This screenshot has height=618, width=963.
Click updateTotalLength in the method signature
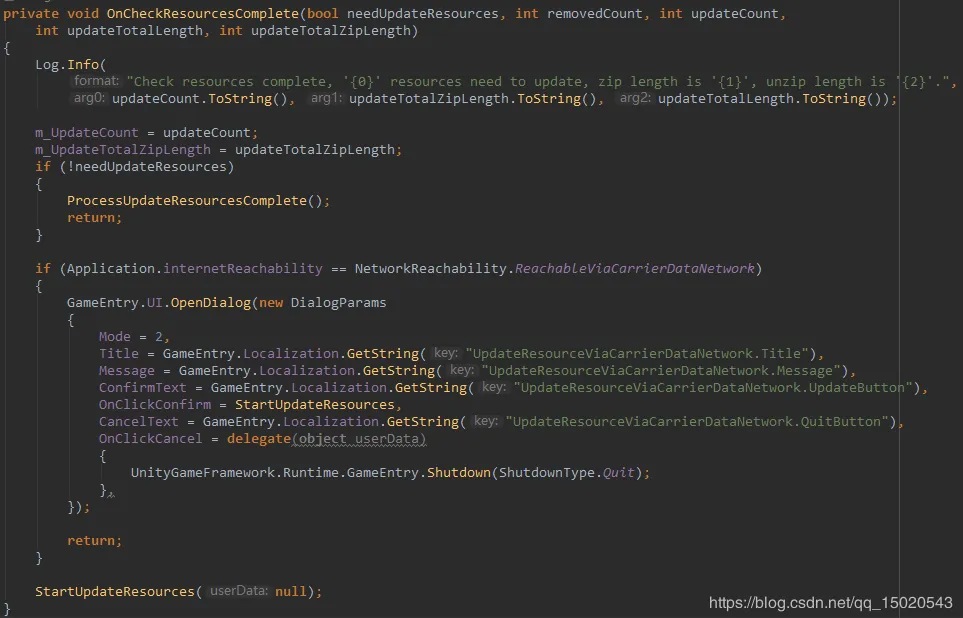pyautogui.click(x=135, y=31)
